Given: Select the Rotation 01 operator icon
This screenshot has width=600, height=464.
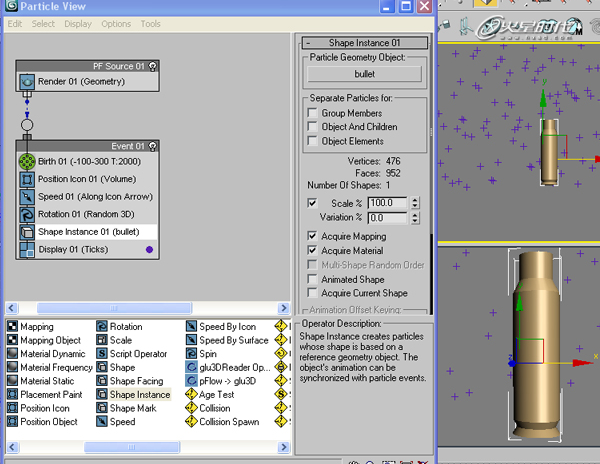Looking at the screenshot, I should tap(27, 214).
